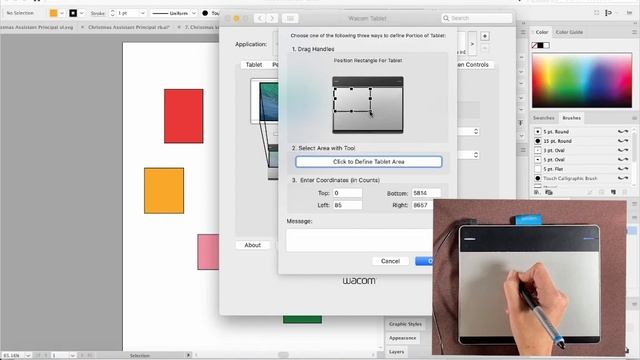Click the right scroll arrow in application list
640x360 pixels.
tap(472, 44)
